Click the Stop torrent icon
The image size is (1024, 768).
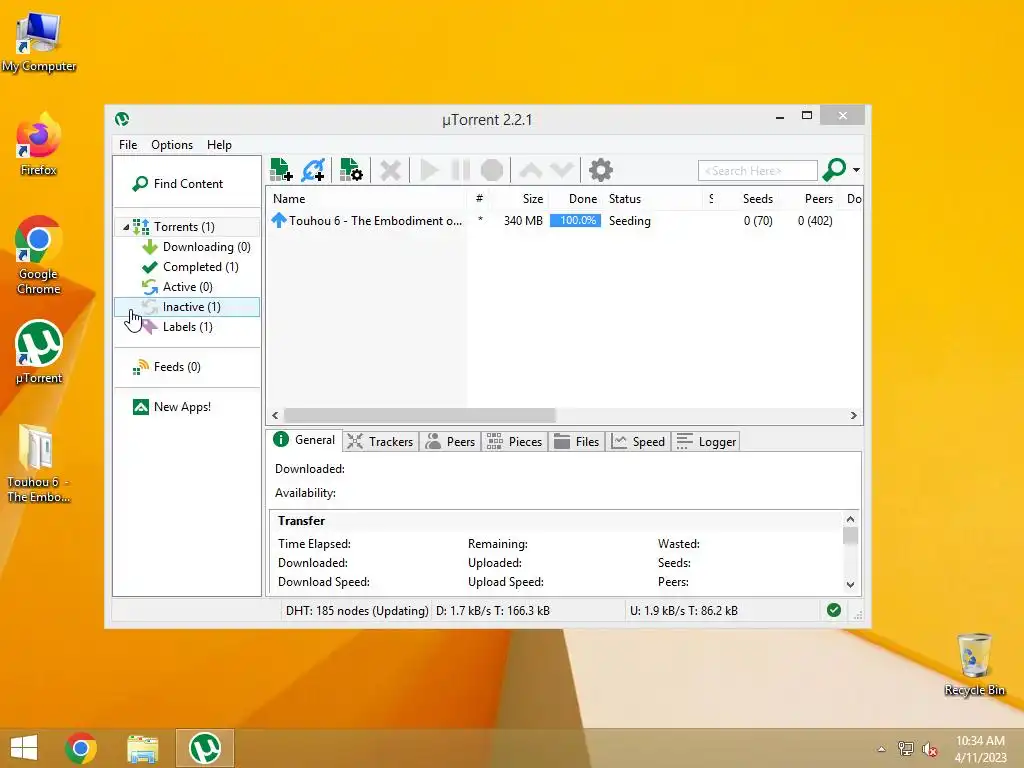[x=492, y=170]
